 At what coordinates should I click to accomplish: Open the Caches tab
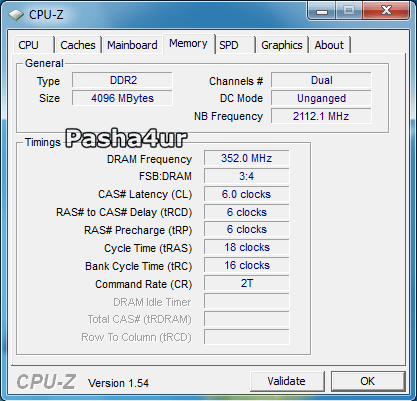click(x=78, y=45)
